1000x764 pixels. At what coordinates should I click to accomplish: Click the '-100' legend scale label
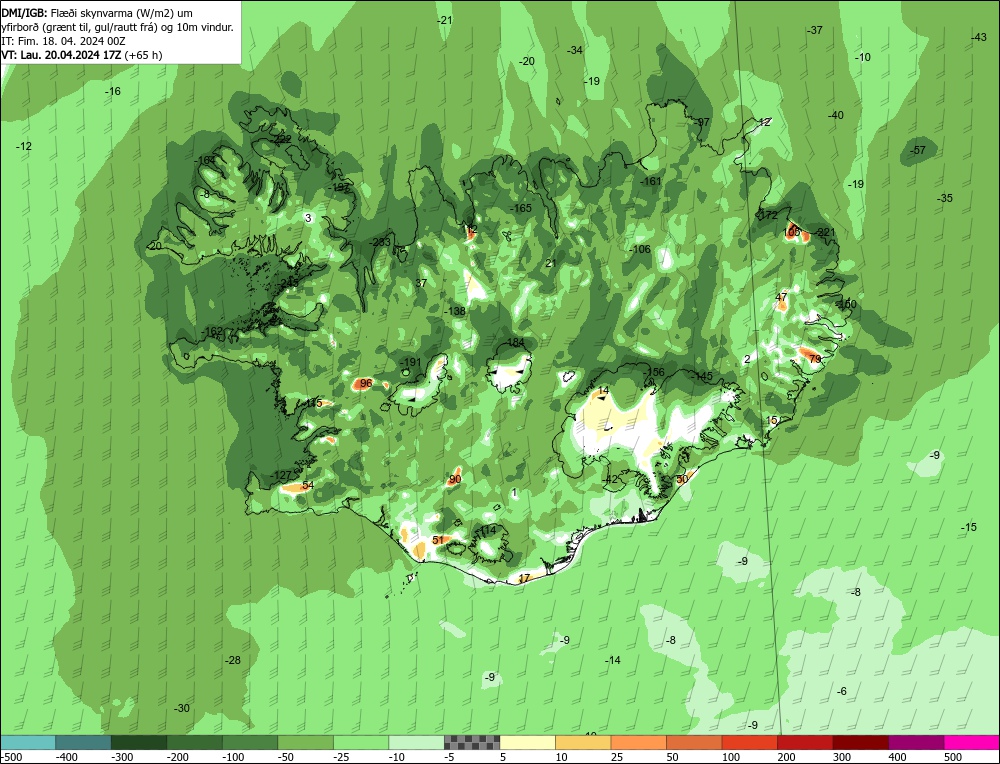click(x=233, y=757)
